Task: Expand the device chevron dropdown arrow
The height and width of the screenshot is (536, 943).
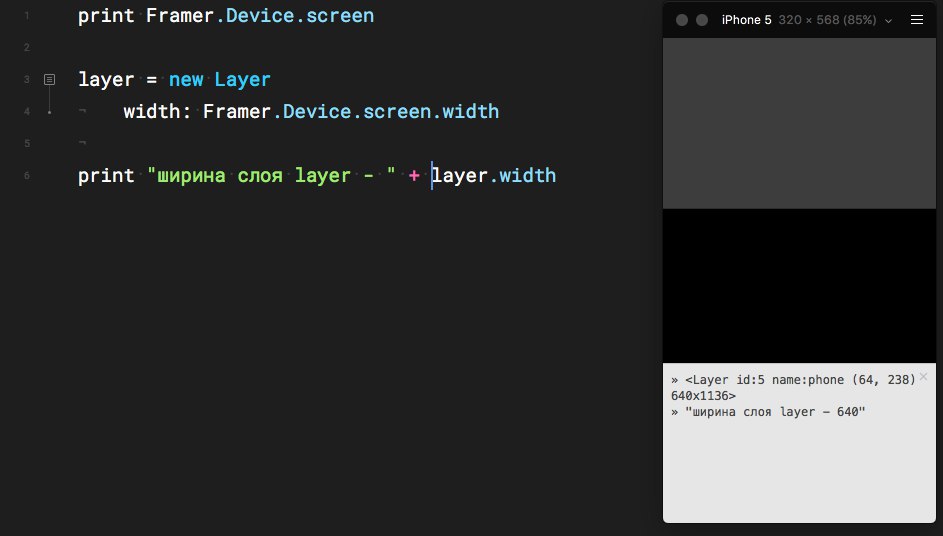Action: [x=888, y=20]
